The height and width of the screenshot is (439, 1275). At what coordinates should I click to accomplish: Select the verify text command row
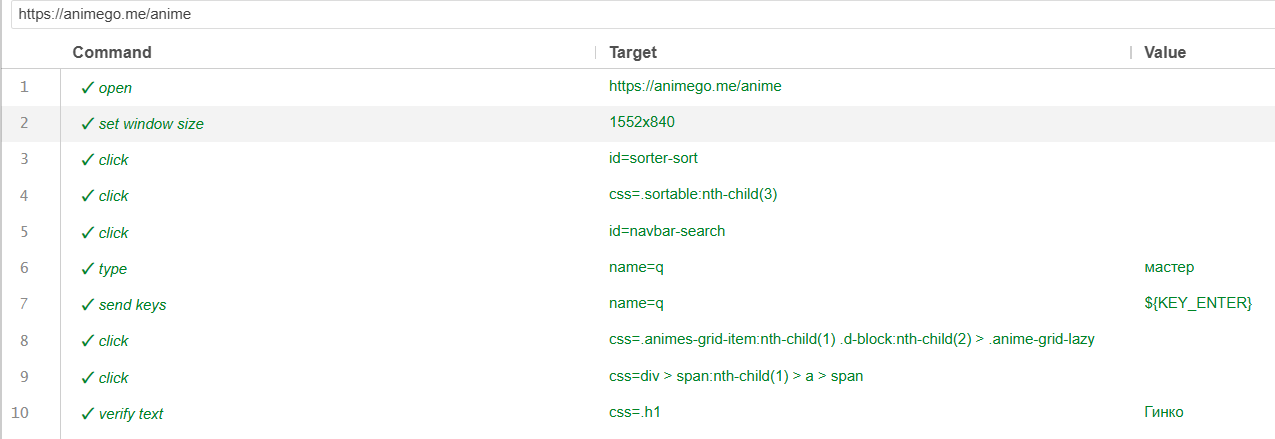coord(637,412)
